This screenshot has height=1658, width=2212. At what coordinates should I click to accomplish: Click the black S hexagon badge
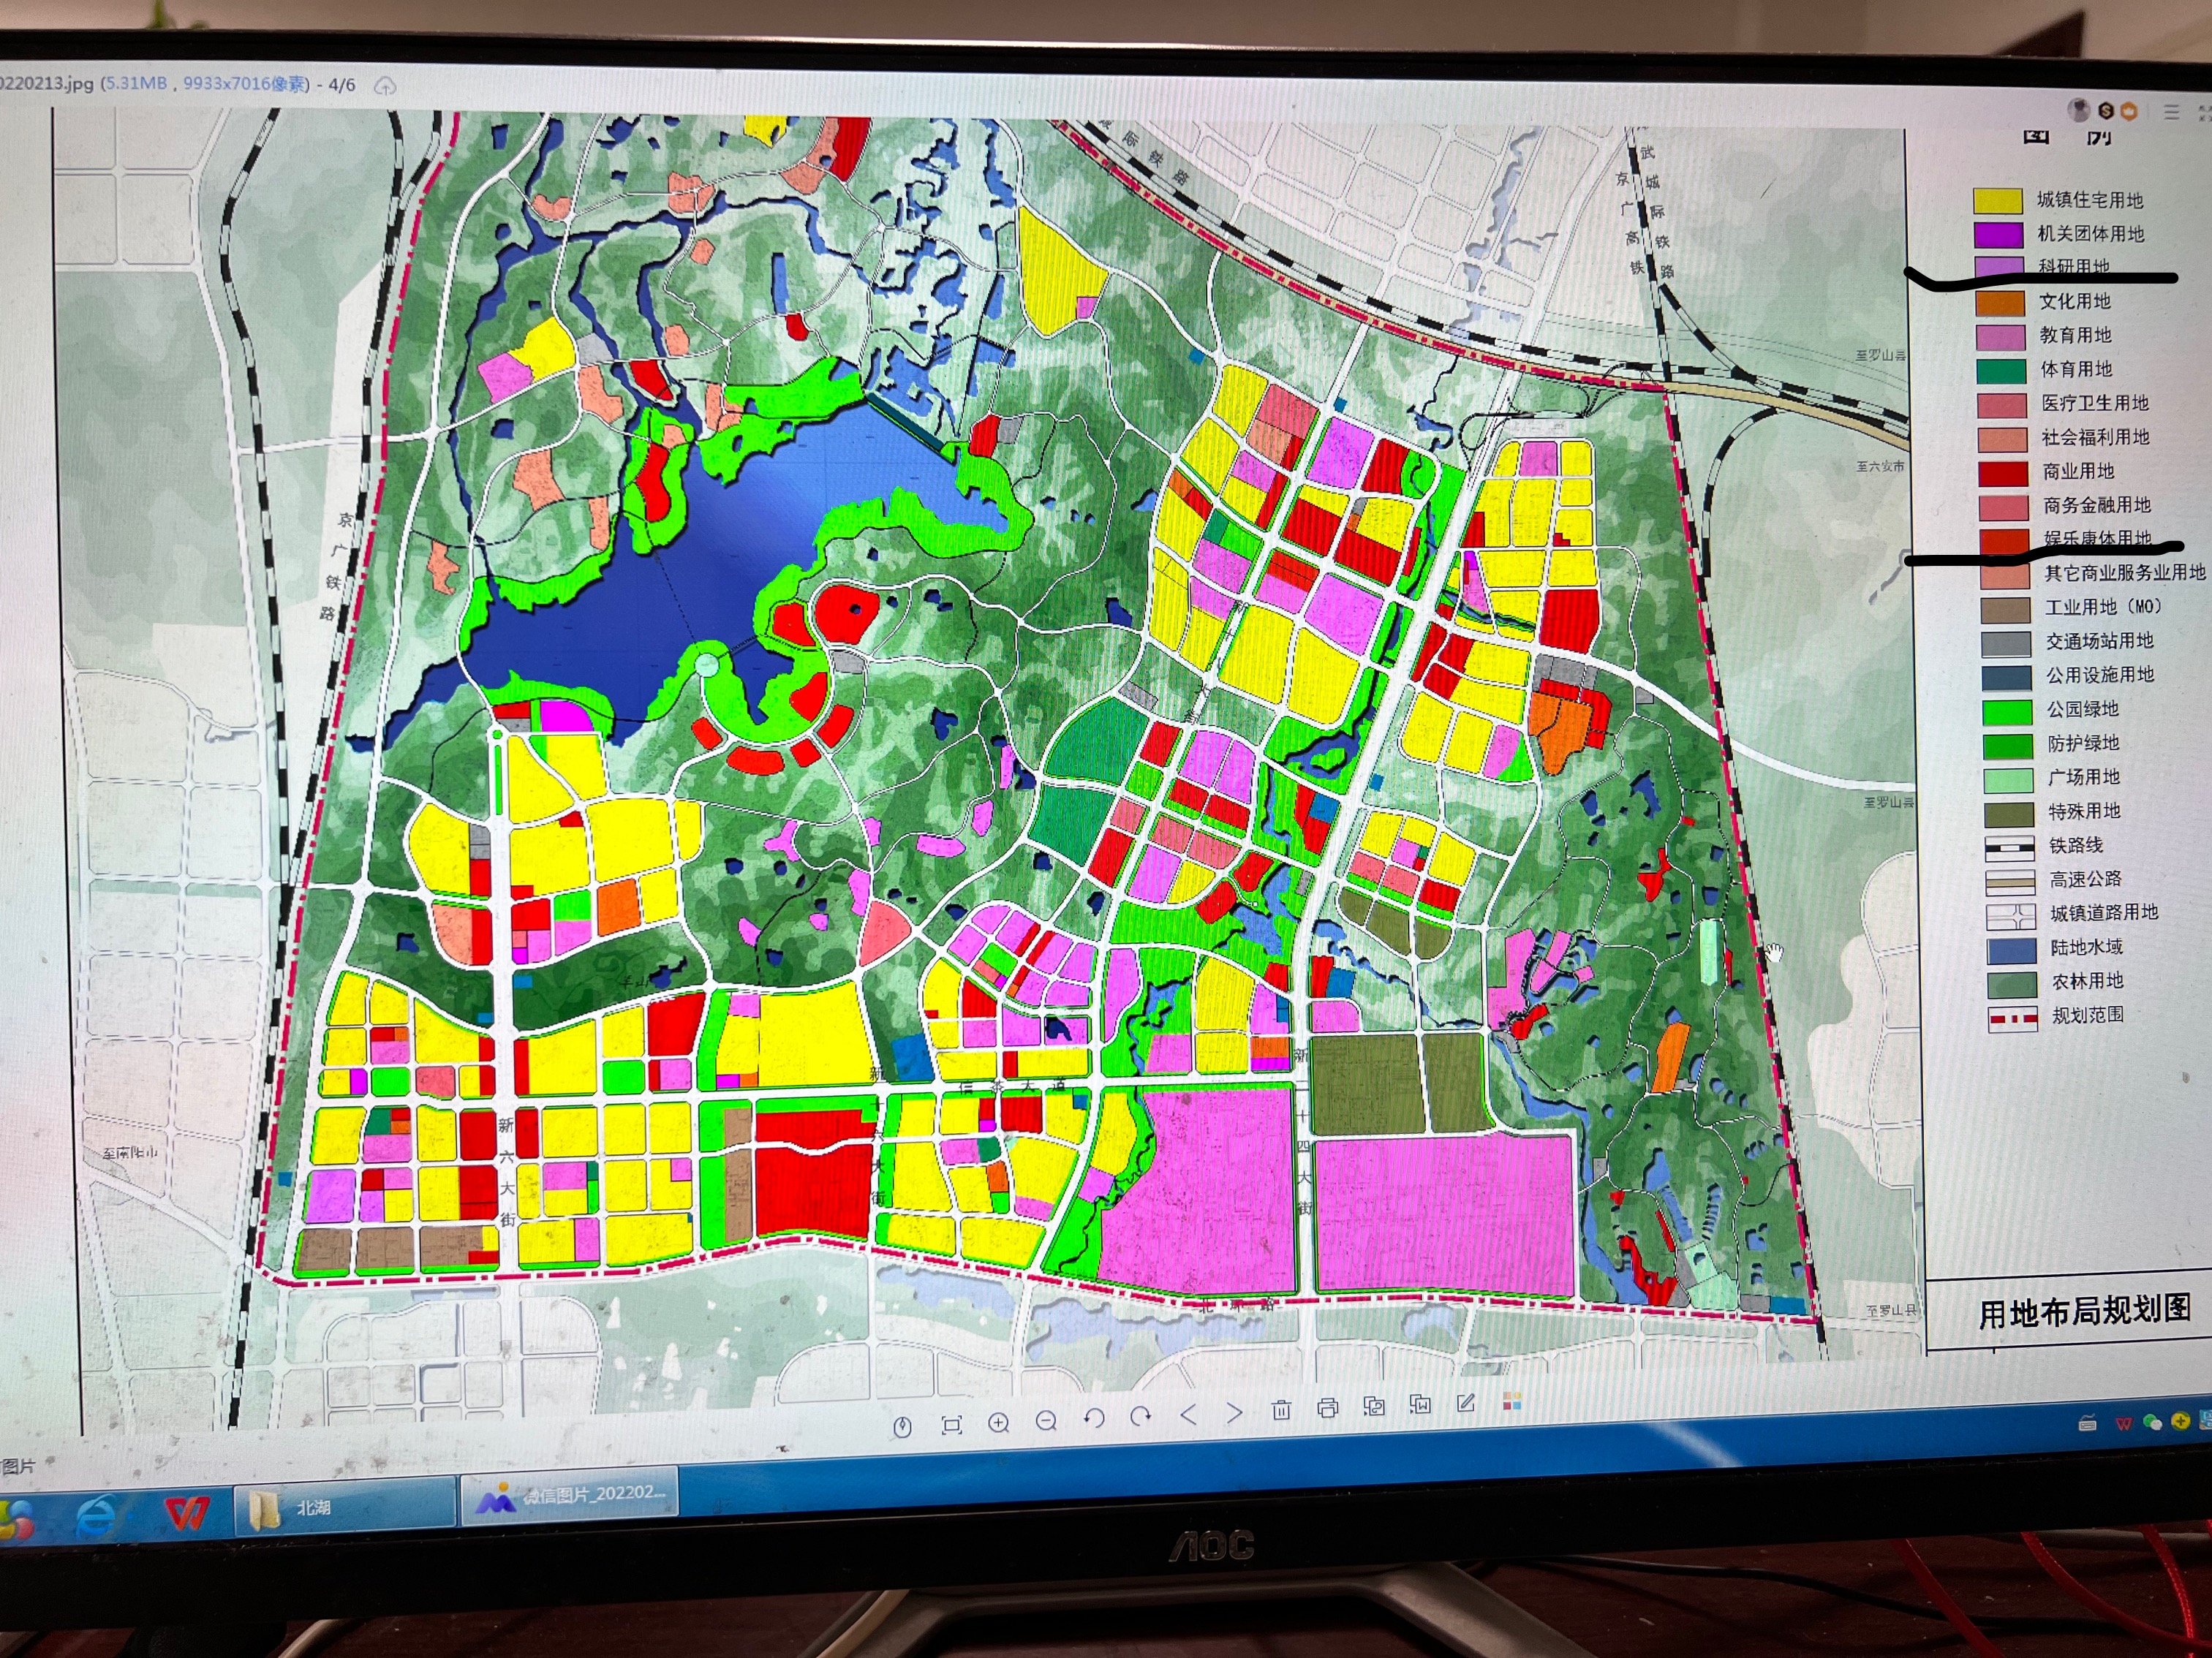[x=2106, y=111]
